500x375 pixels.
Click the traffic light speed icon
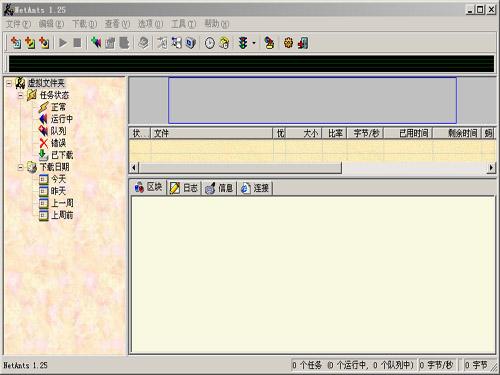pyautogui.click(x=243, y=43)
